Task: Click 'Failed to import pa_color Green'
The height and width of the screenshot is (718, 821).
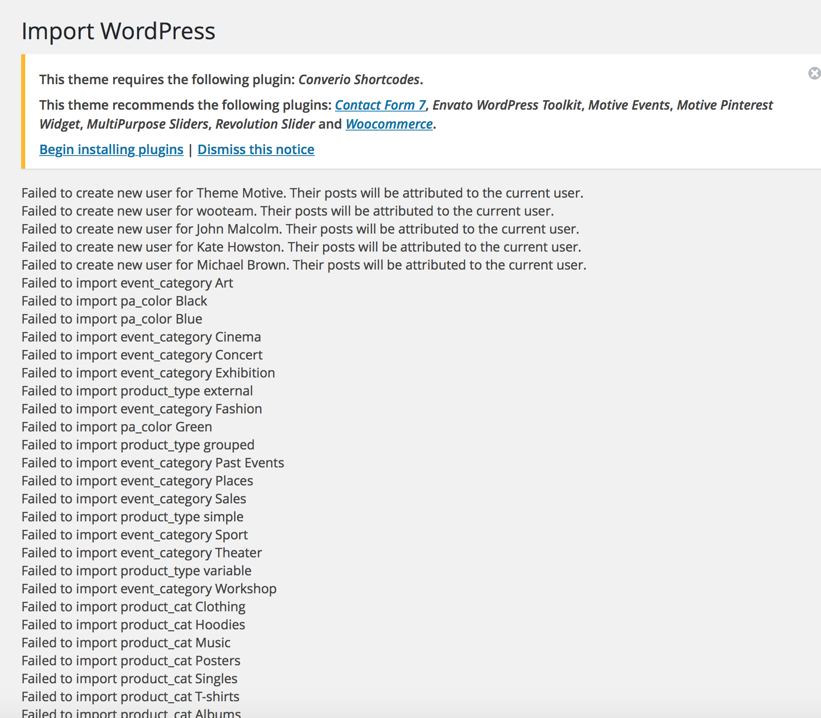Action: (117, 427)
